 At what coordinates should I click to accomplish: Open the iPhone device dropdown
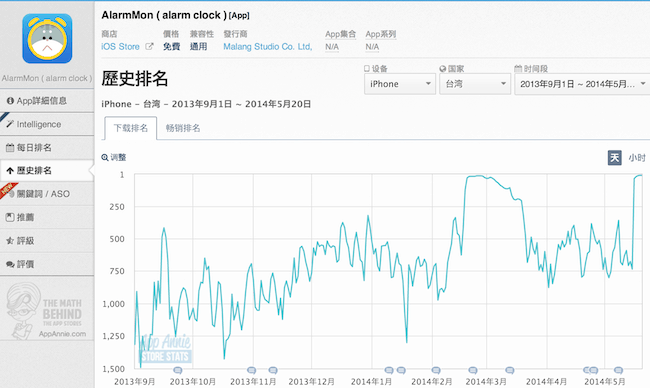(x=400, y=84)
